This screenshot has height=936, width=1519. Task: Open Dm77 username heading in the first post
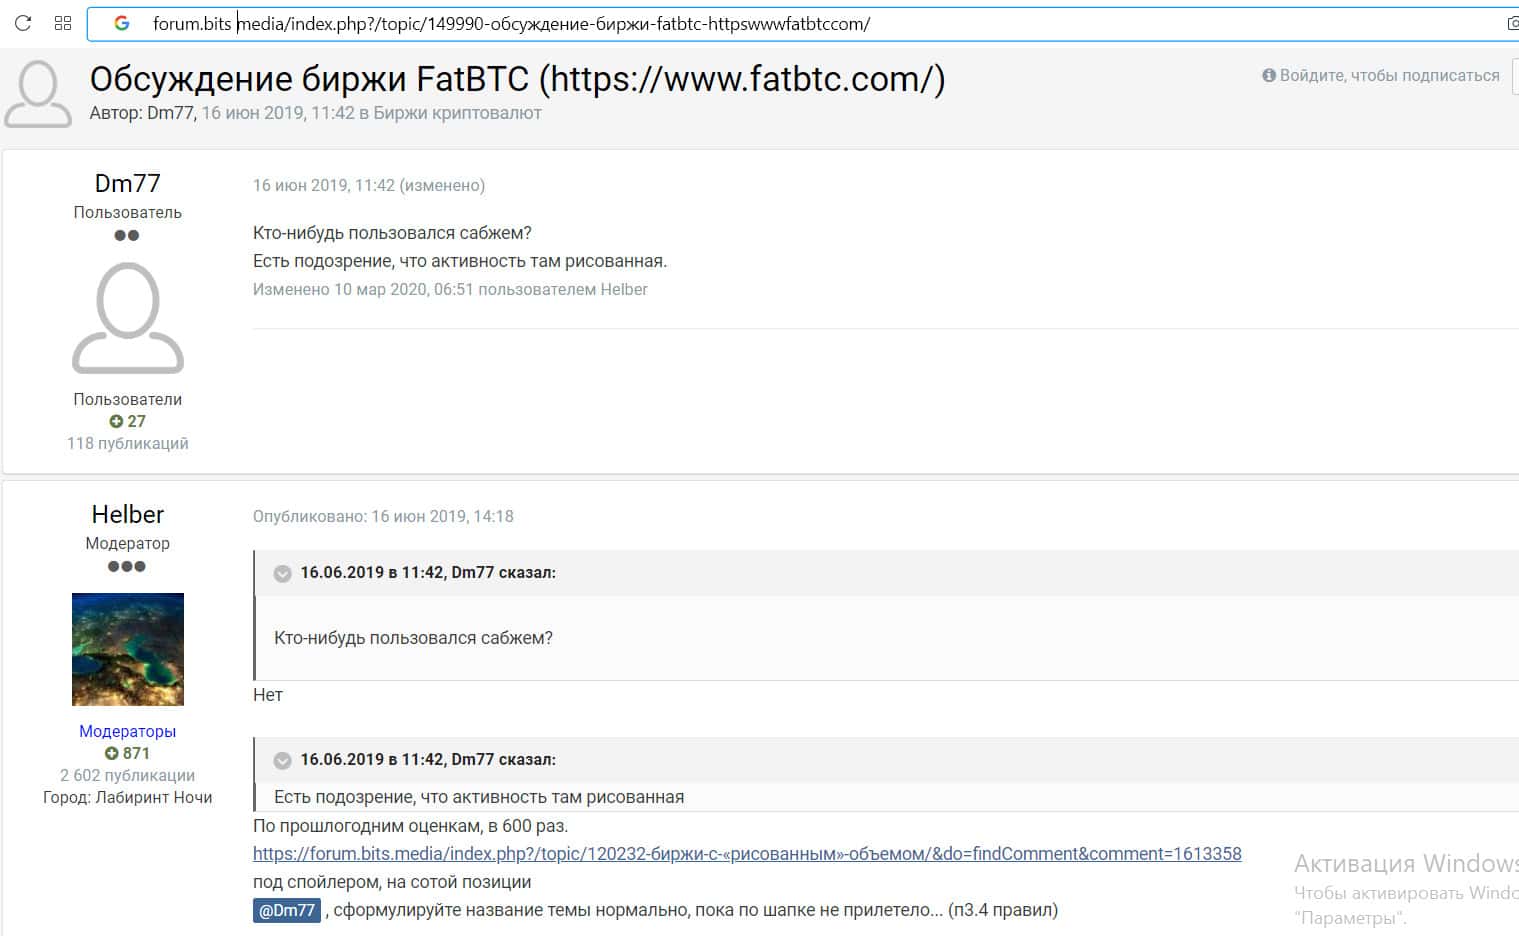(x=128, y=183)
